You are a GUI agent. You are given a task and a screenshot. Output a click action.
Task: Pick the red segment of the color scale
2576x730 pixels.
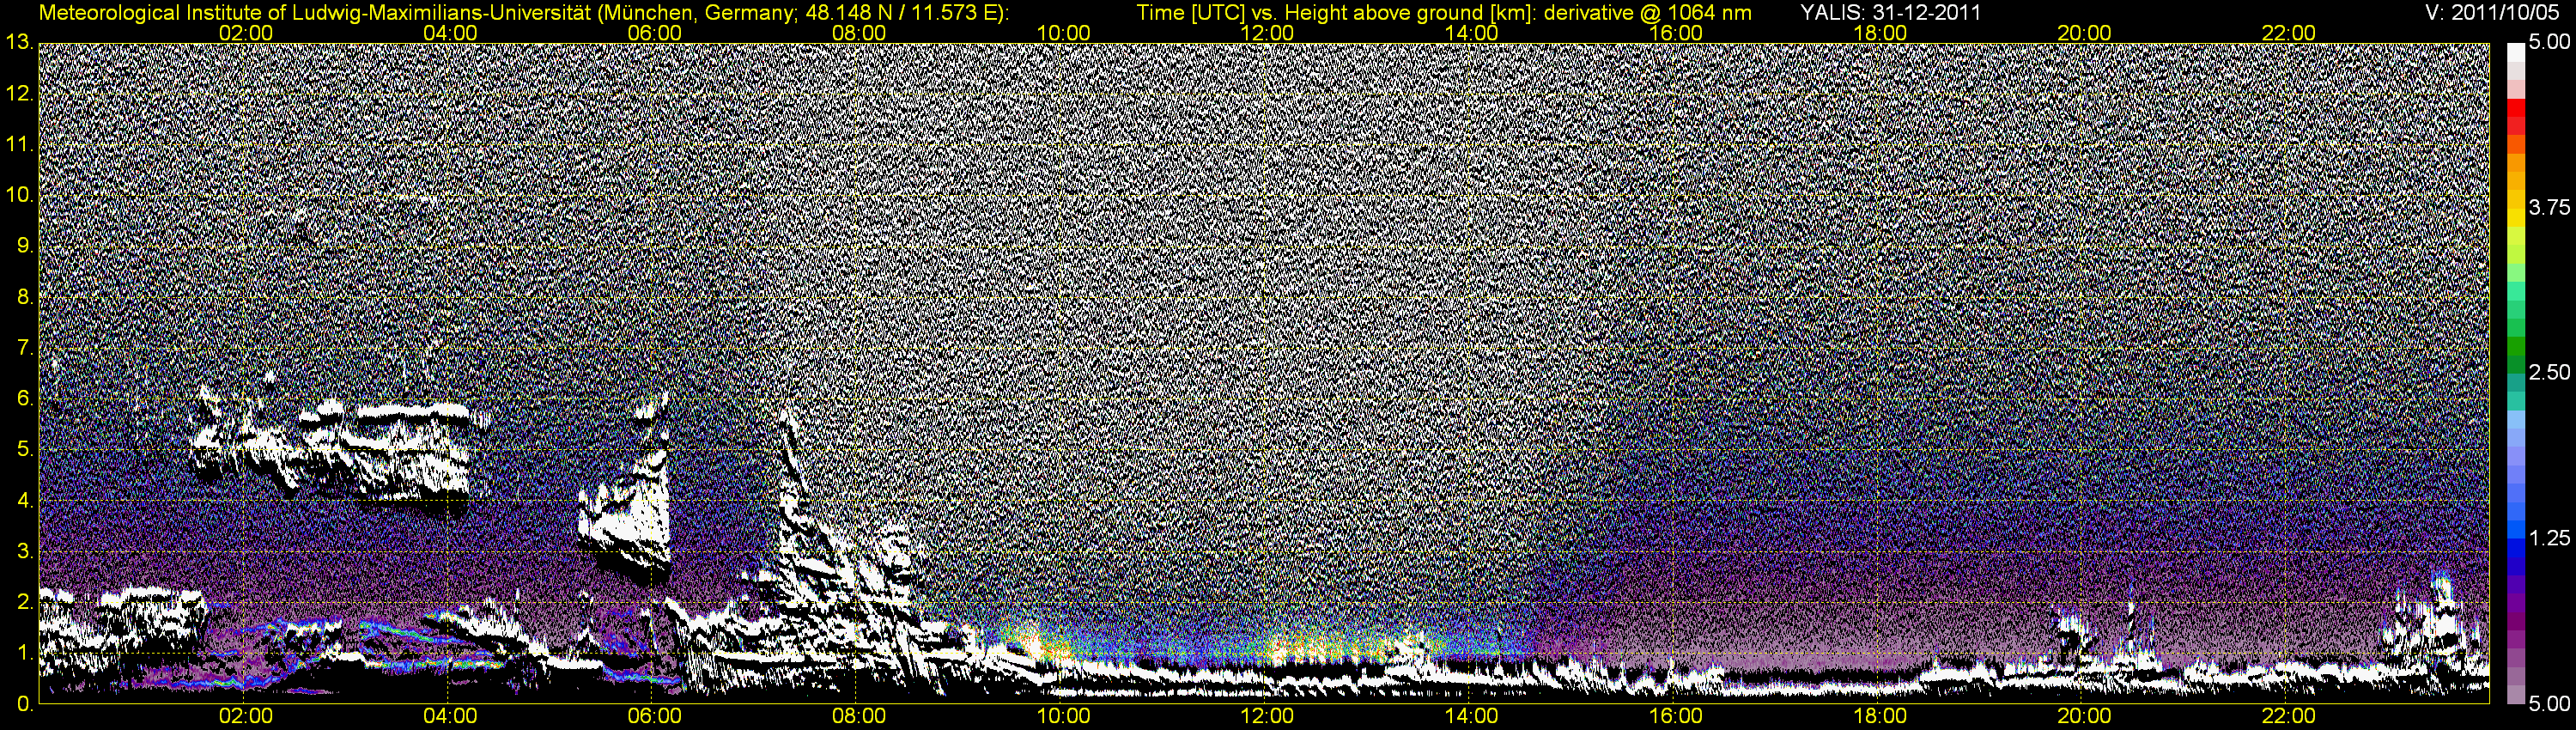pyautogui.click(x=2515, y=108)
